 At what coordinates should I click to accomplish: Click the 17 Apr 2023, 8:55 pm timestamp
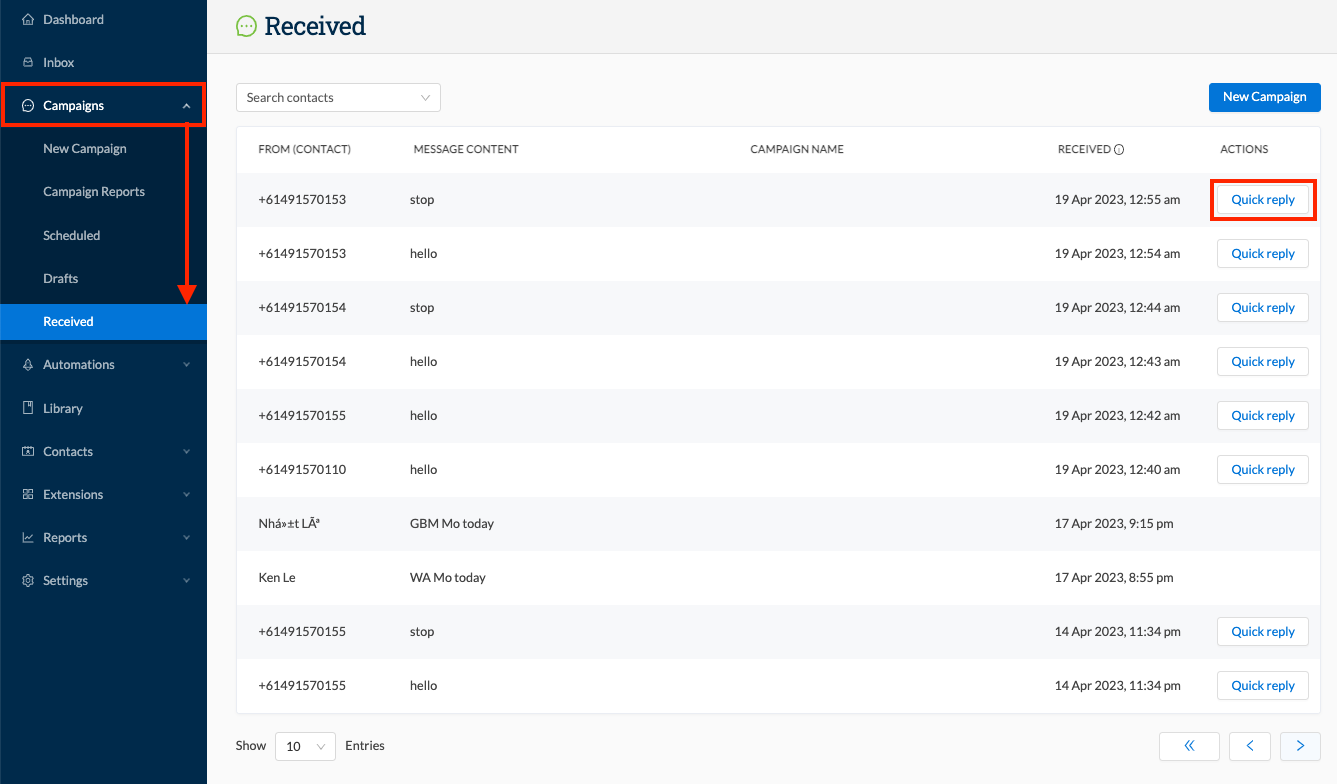click(x=1114, y=578)
